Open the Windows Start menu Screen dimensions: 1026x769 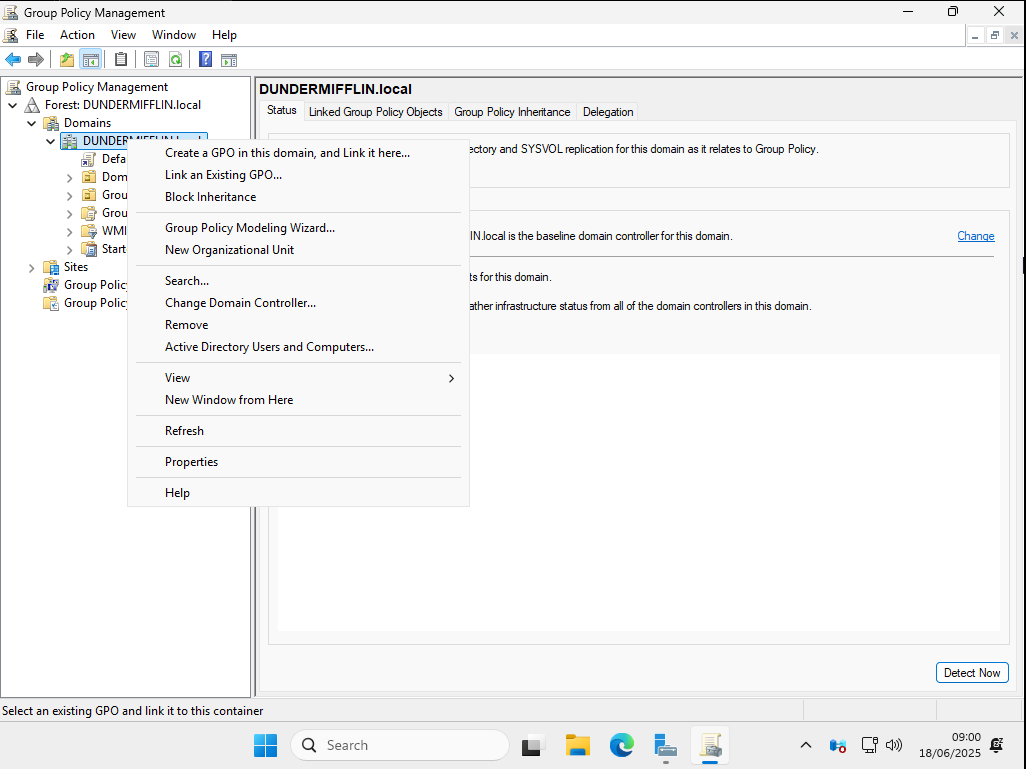pyautogui.click(x=266, y=745)
